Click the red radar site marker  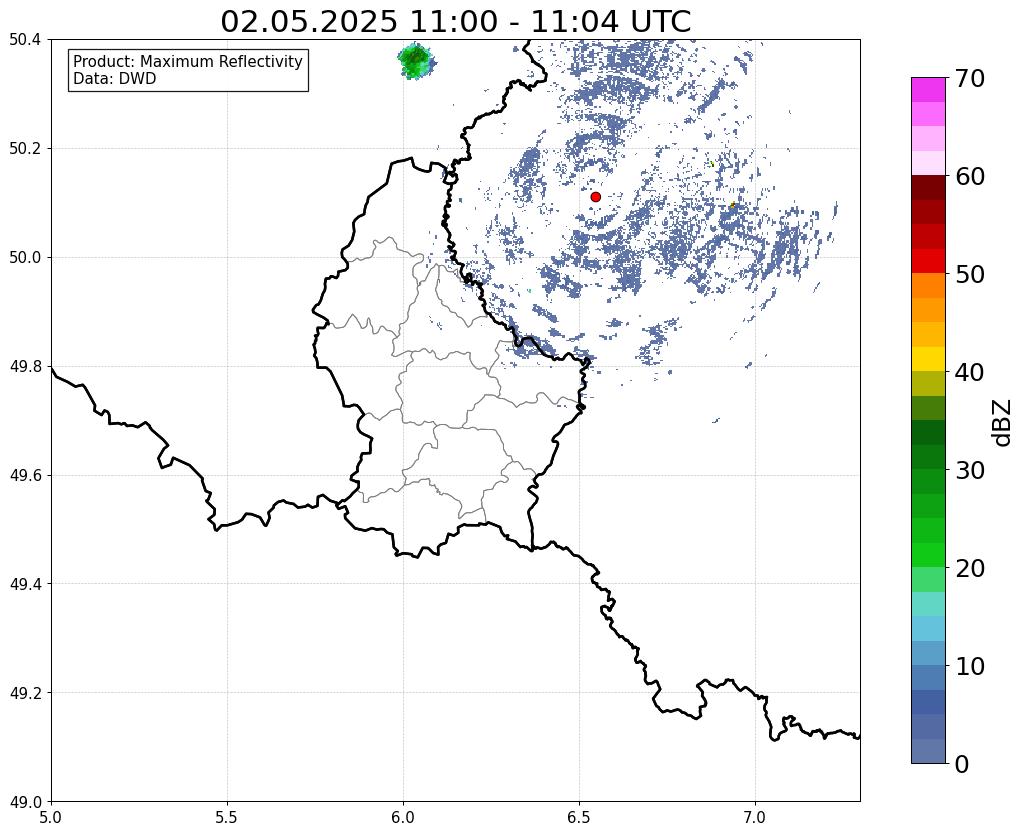tap(596, 196)
